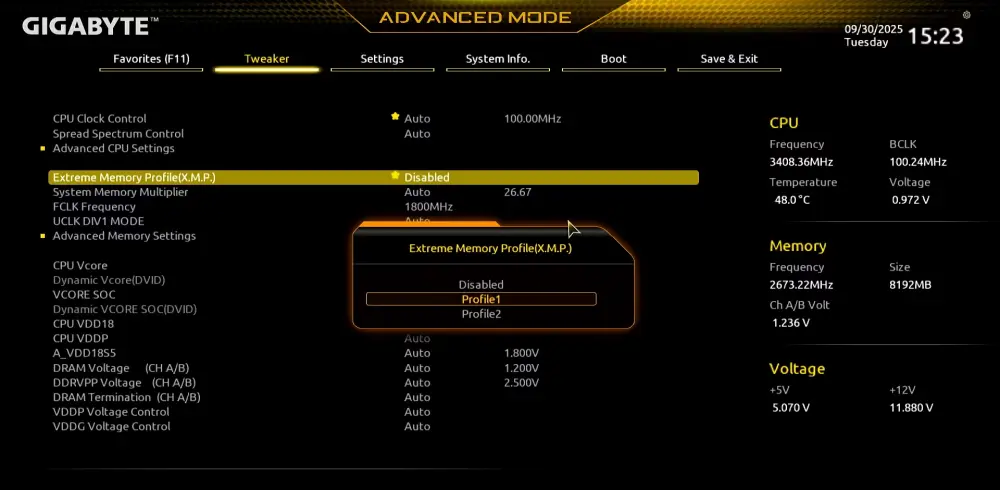Click the yellow bullet beside Advanced CPU Settings
Image resolution: width=1000 pixels, height=490 pixels.
pos(43,148)
